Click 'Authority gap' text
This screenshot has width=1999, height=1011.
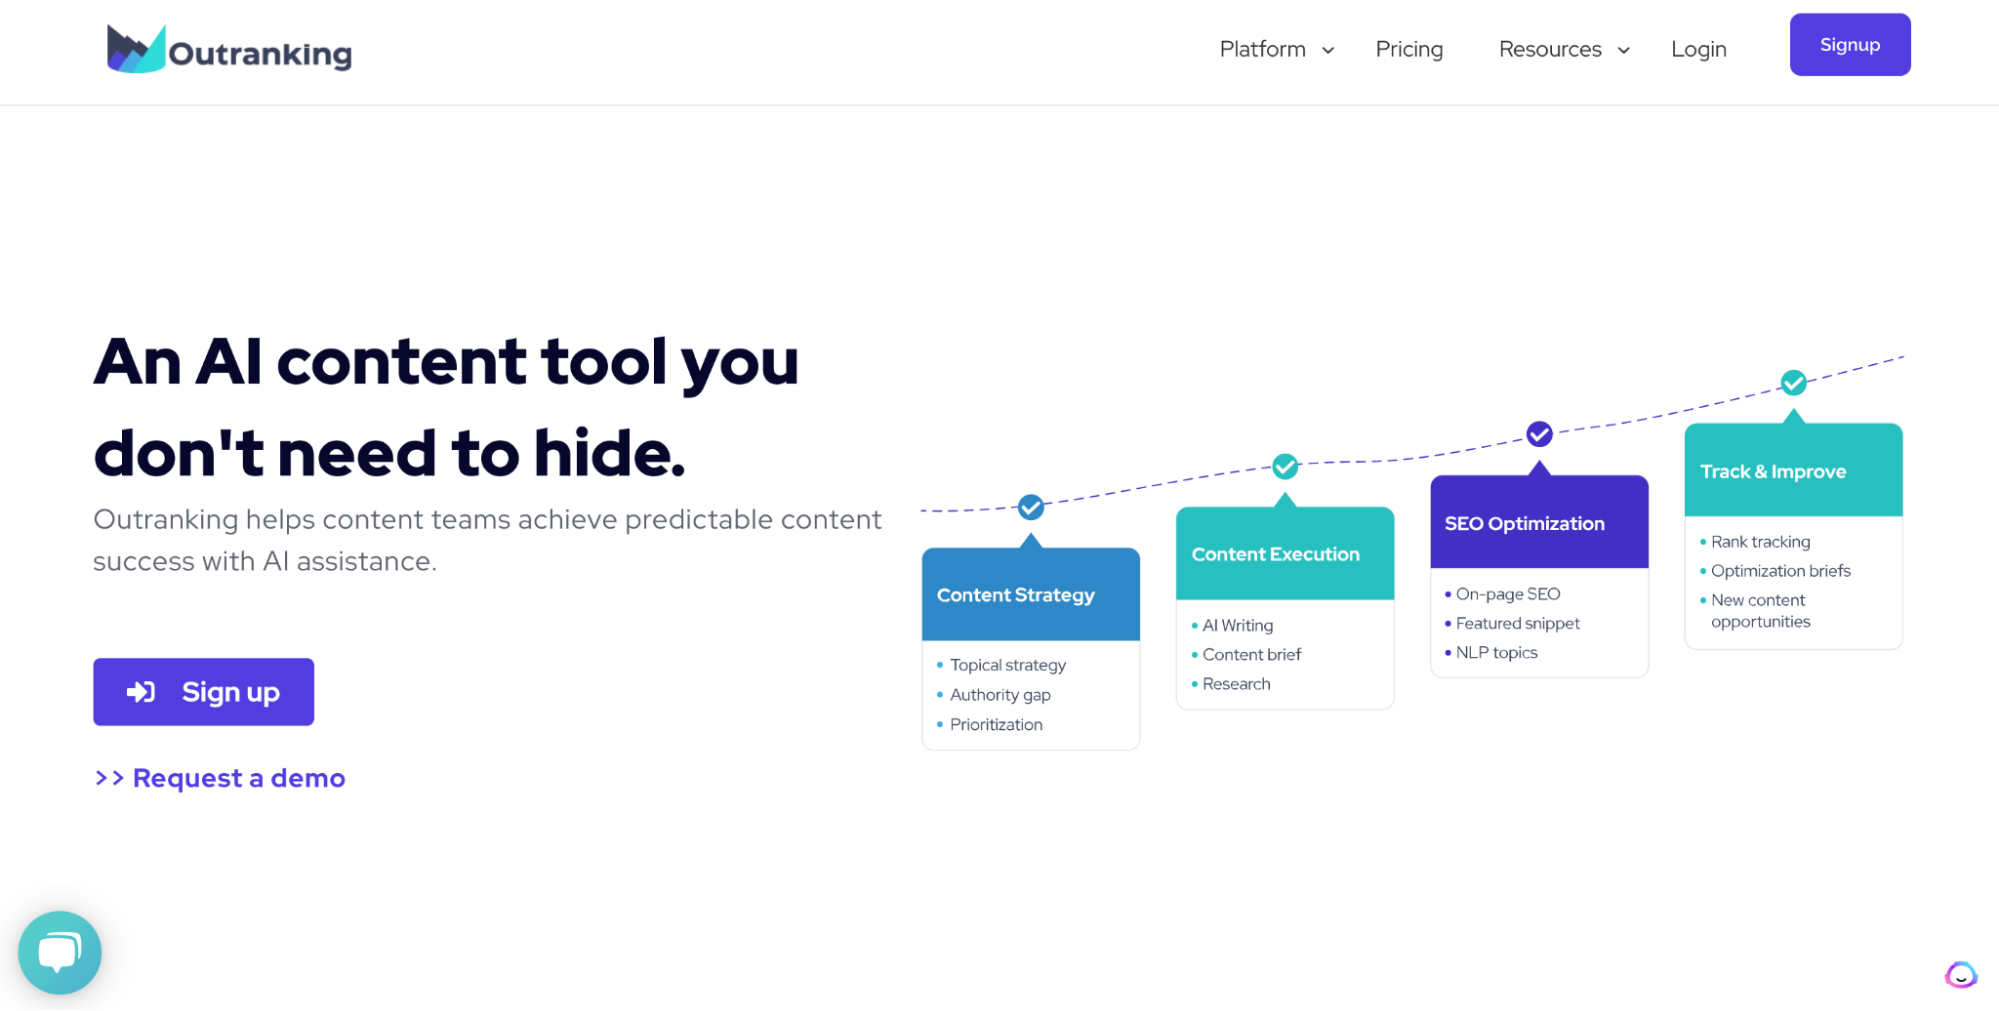(x=1000, y=695)
